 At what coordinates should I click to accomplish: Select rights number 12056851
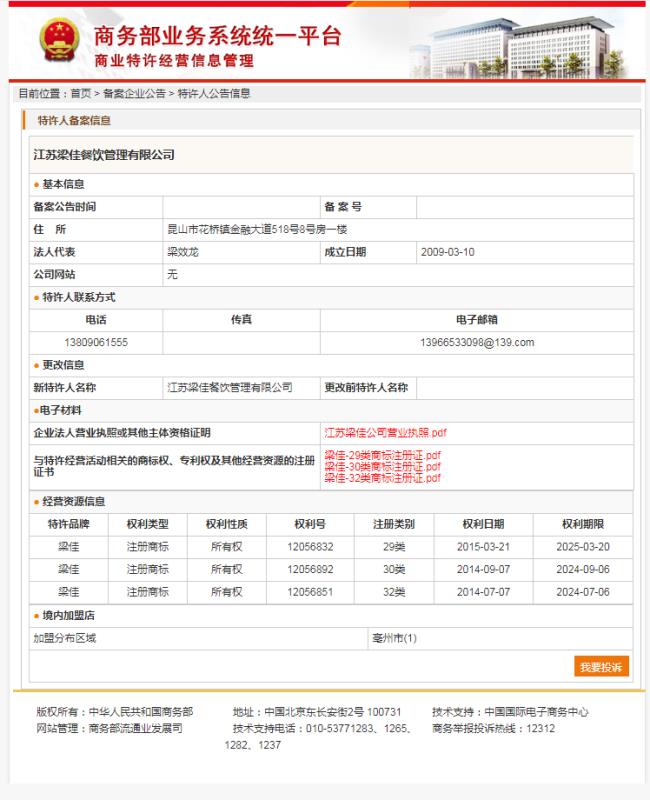tap(310, 592)
